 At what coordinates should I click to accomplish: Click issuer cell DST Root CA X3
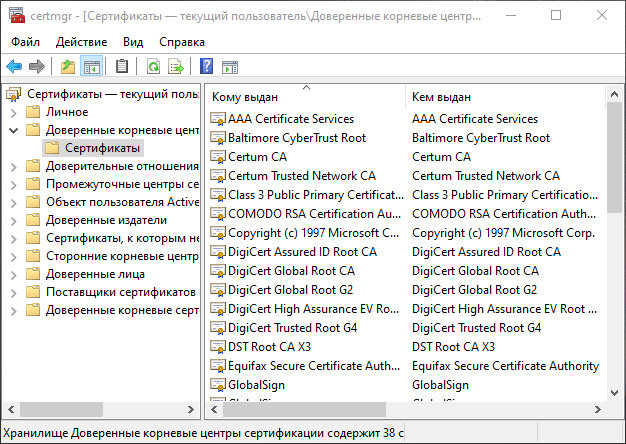[453, 347]
